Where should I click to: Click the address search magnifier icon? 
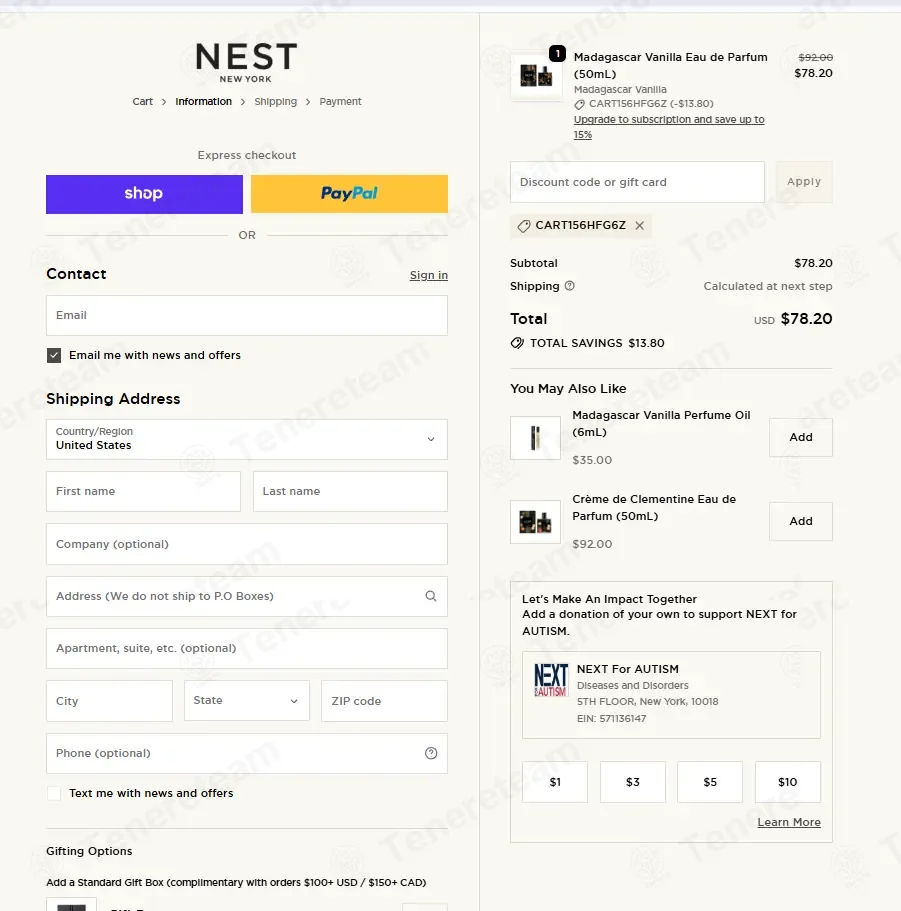point(430,596)
